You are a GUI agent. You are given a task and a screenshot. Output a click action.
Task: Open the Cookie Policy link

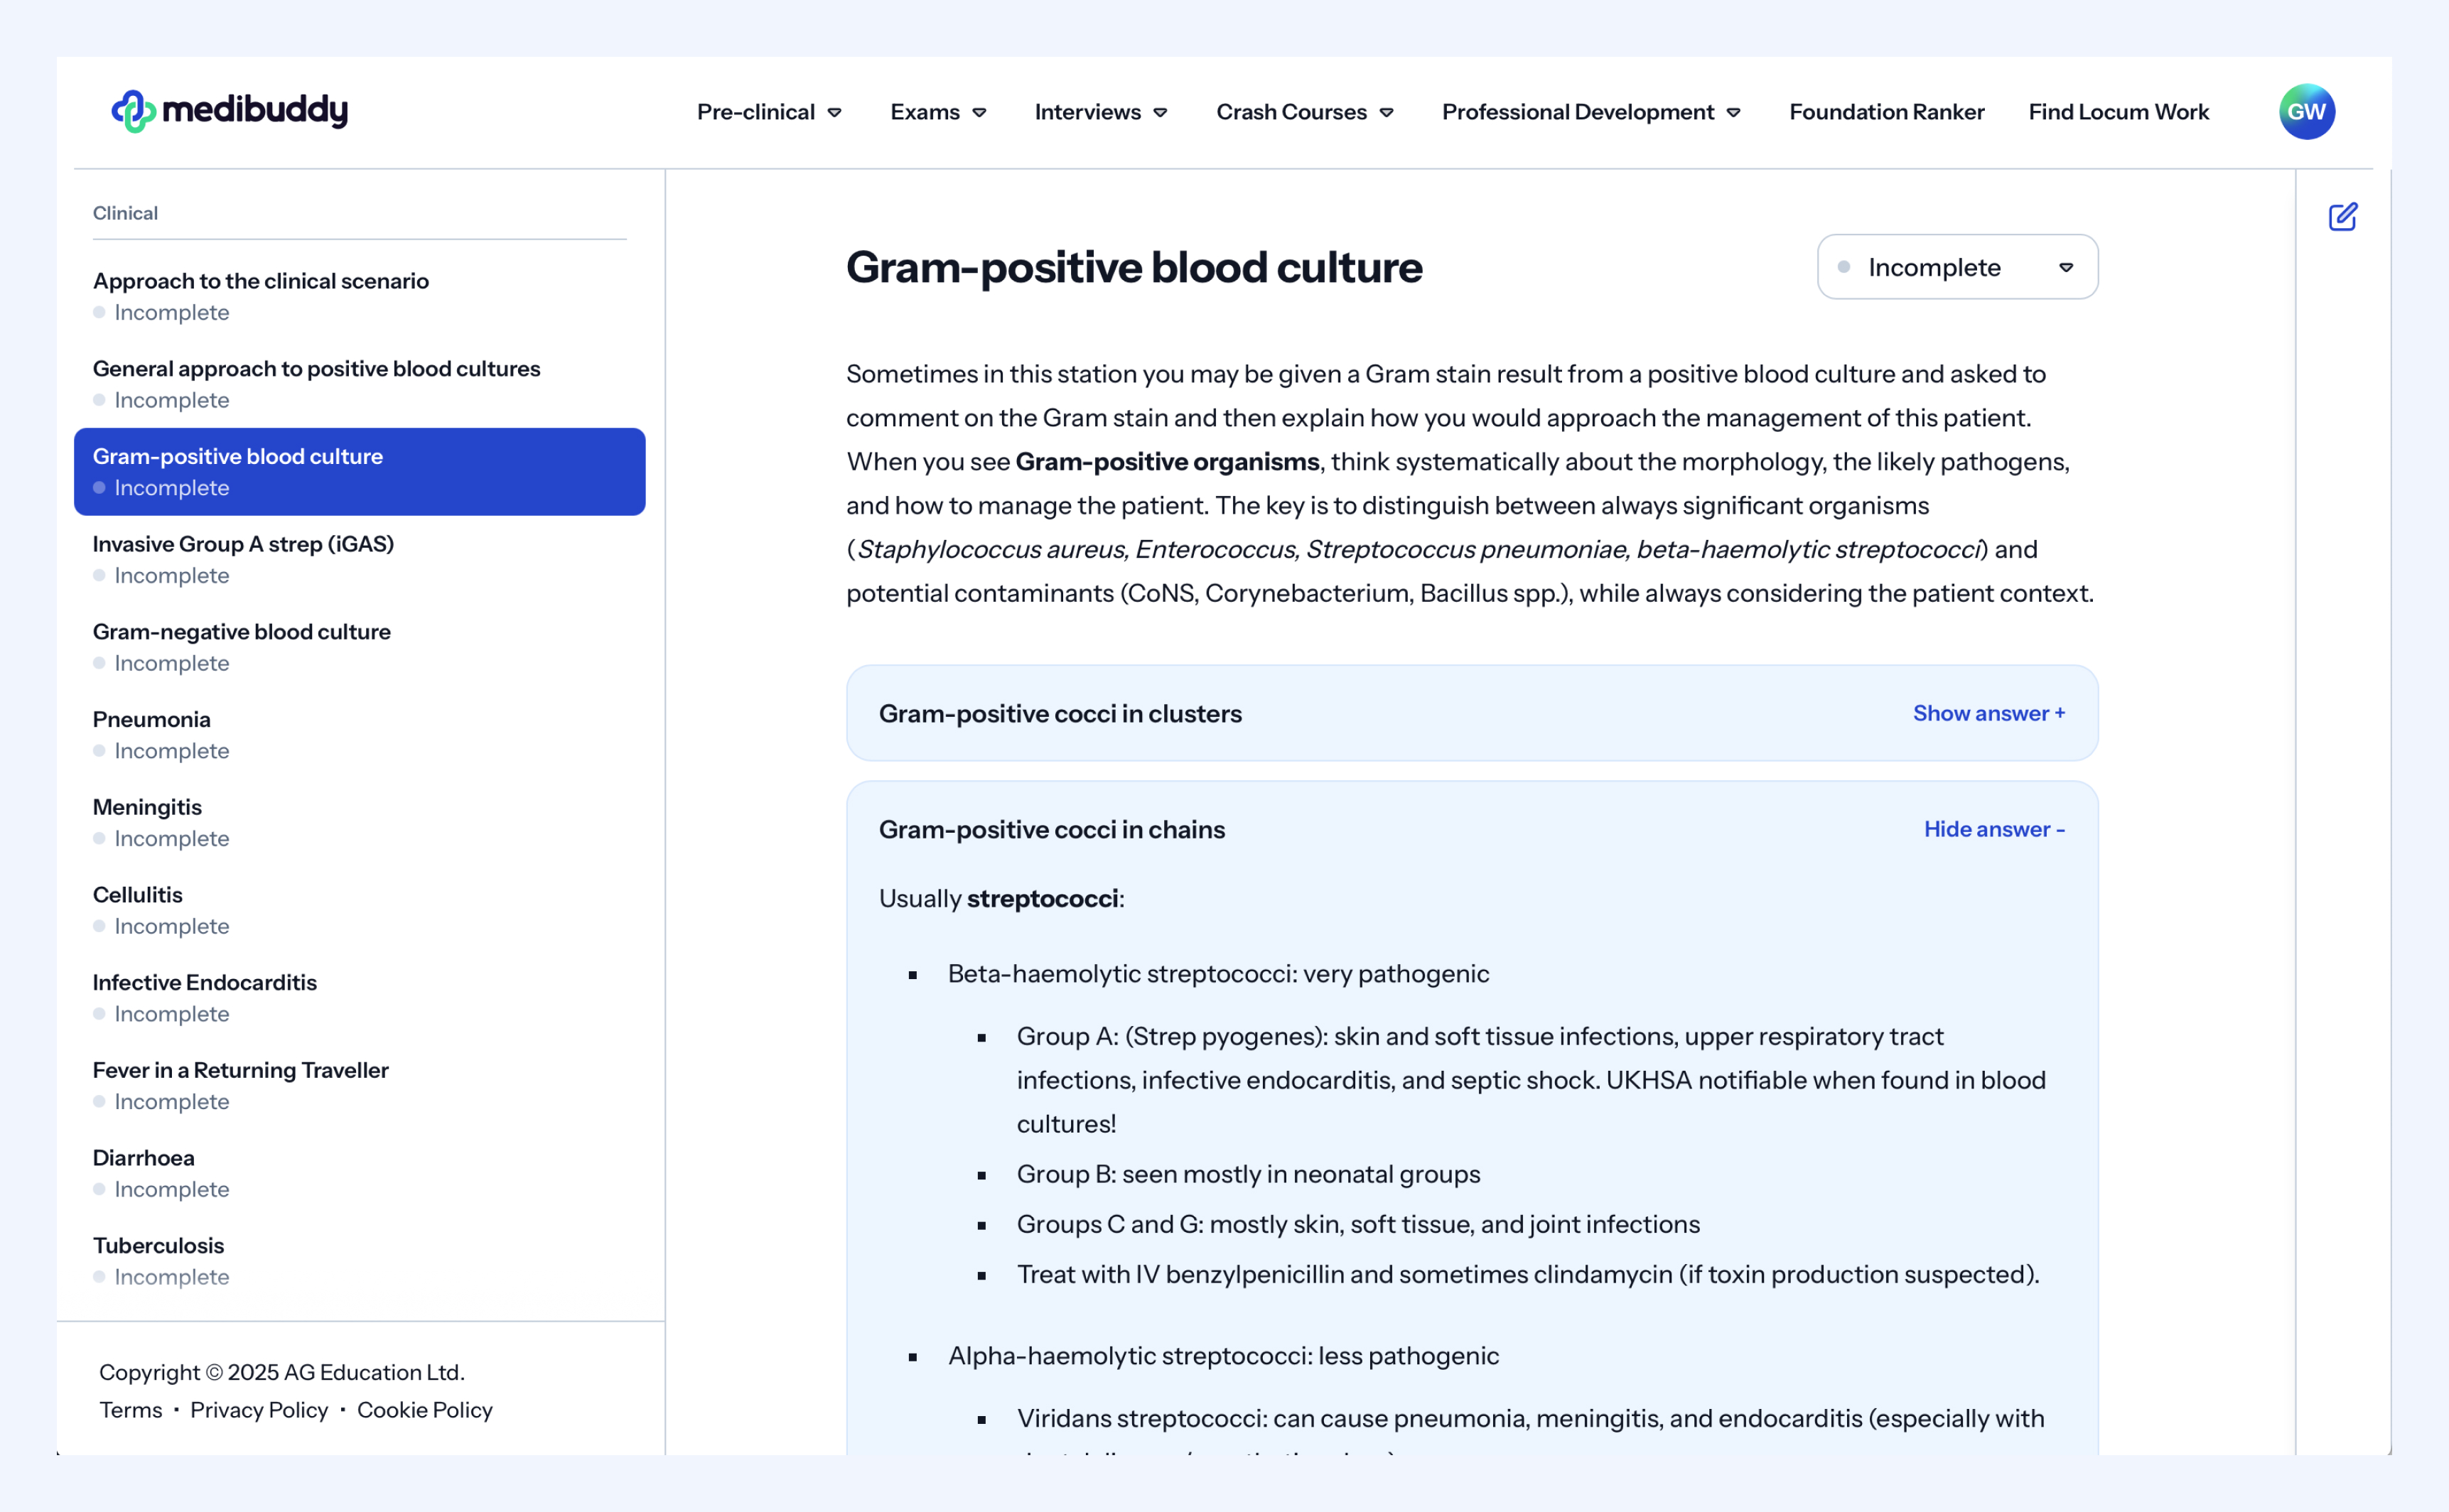[x=424, y=1410]
